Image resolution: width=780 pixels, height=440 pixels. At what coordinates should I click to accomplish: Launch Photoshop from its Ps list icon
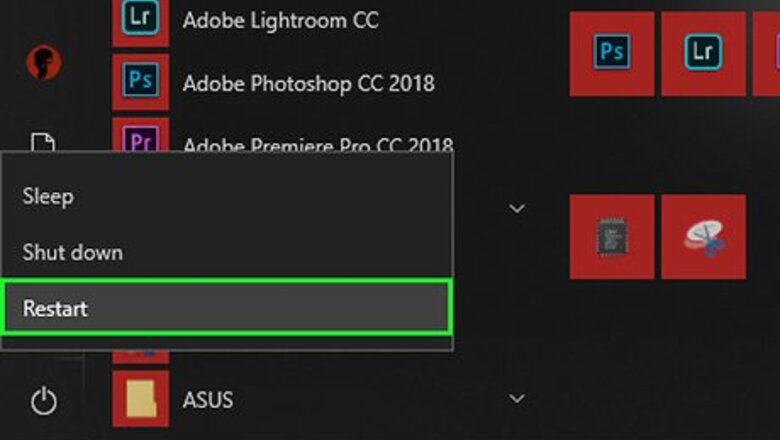(x=141, y=82)
